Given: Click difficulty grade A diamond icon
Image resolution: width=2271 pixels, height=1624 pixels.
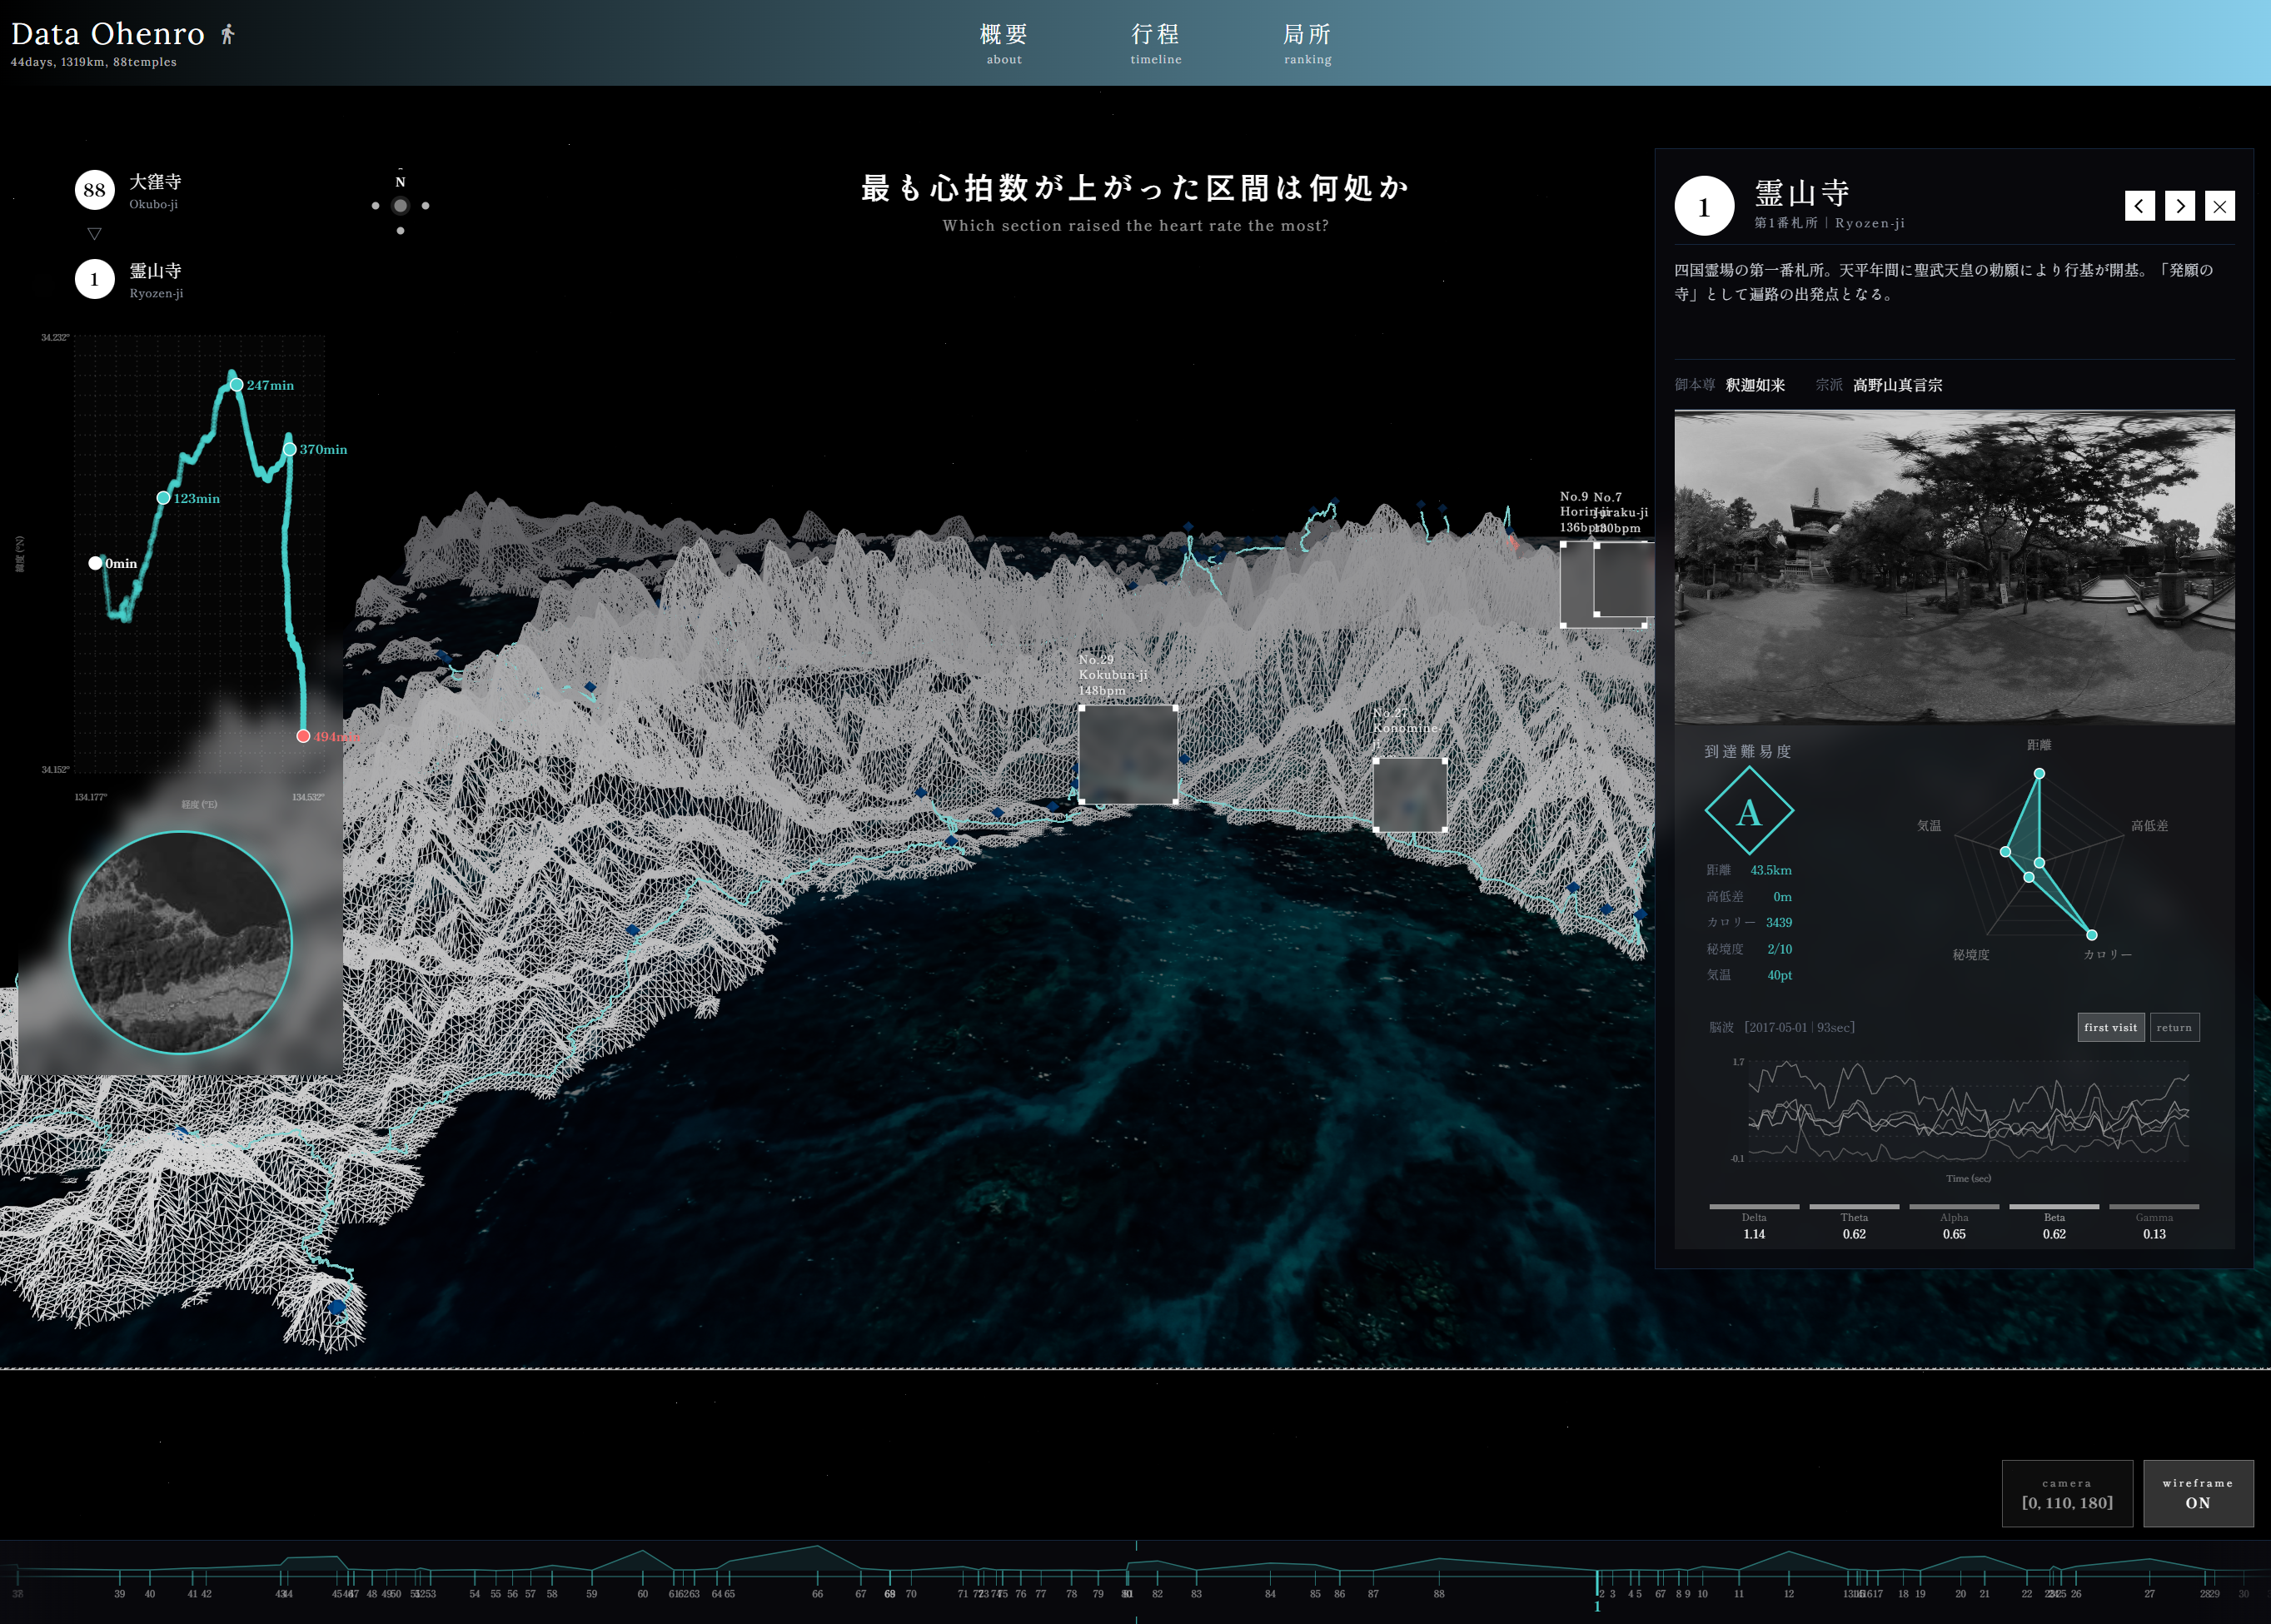Looking at the screenshot, I should (1748, 811).
